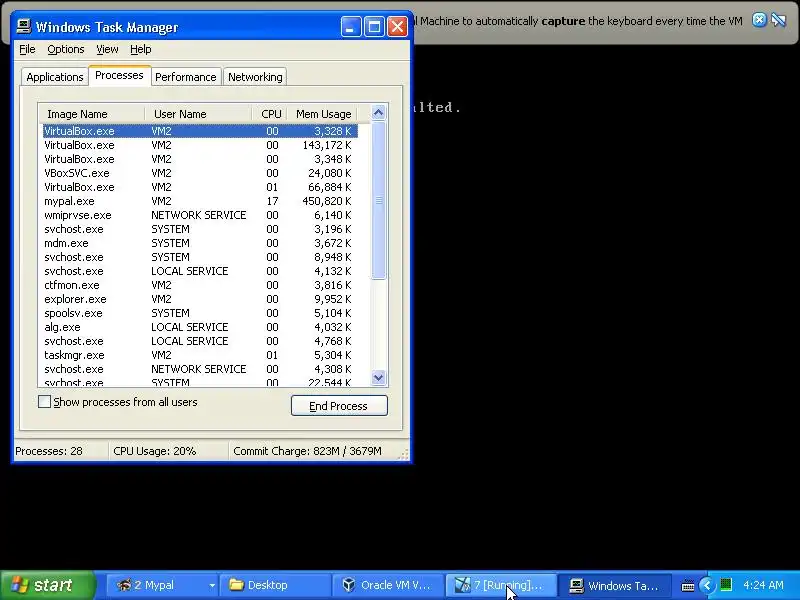Select VirtualBox.exe row using 3,348 K
The width and height of the screenshot is (800, 600).
(x=201, y=159)
